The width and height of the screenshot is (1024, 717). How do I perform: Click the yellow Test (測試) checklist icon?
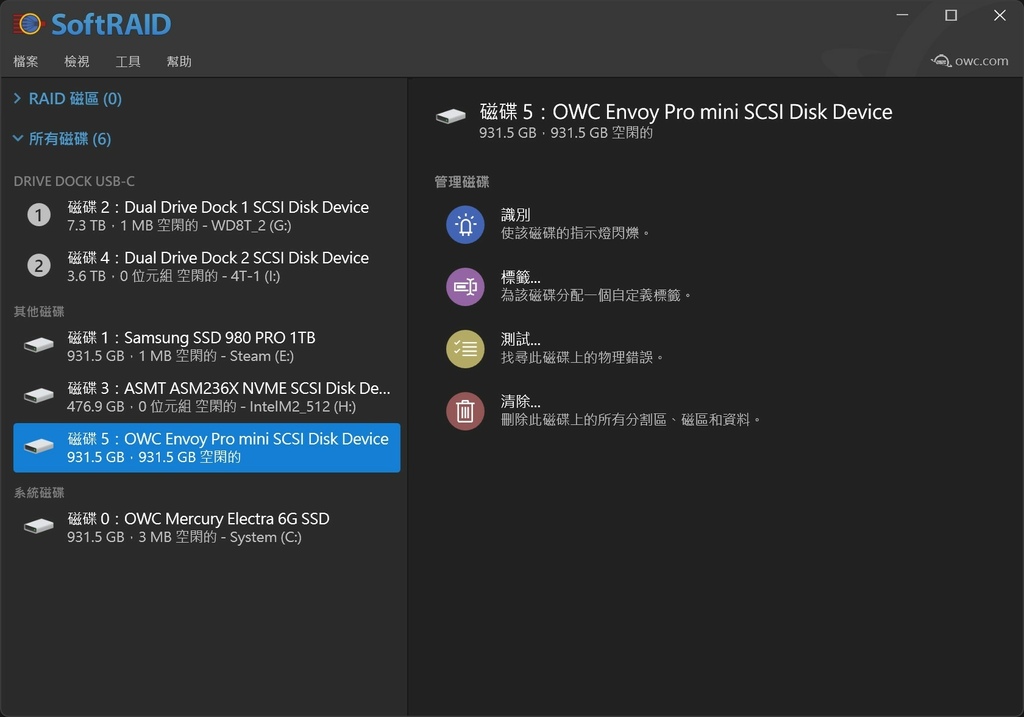465,349
